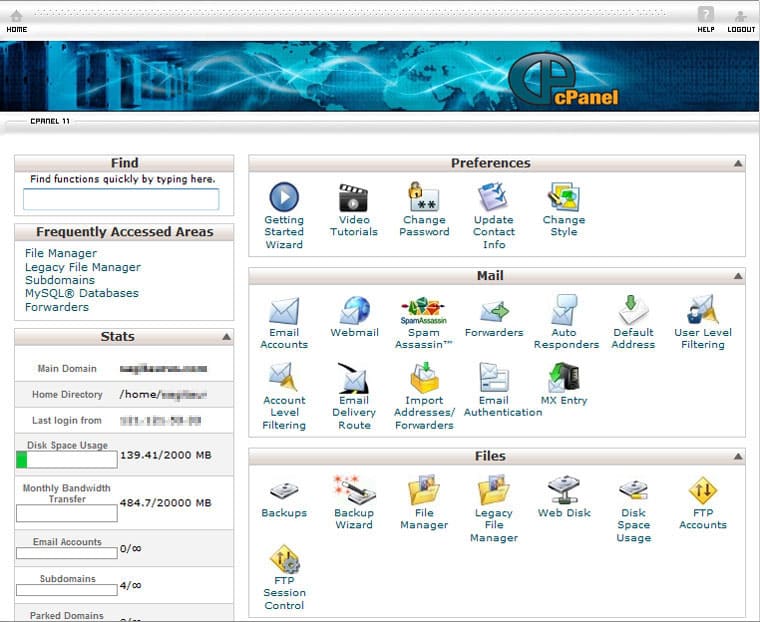Open the Update Contact Info icon

tap(493, 197)
